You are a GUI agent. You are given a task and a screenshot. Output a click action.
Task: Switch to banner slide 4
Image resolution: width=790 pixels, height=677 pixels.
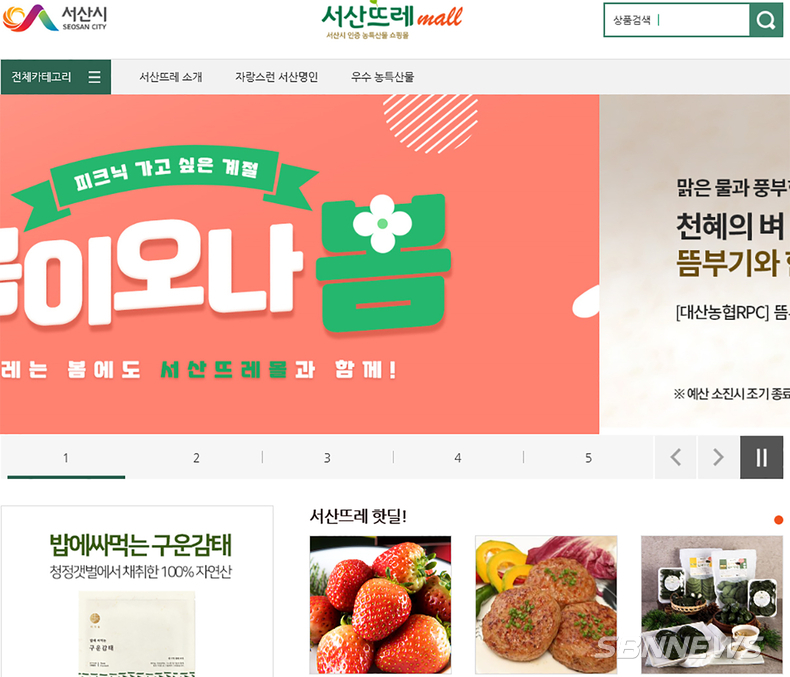pyautogui.click(x=458, y=457)
